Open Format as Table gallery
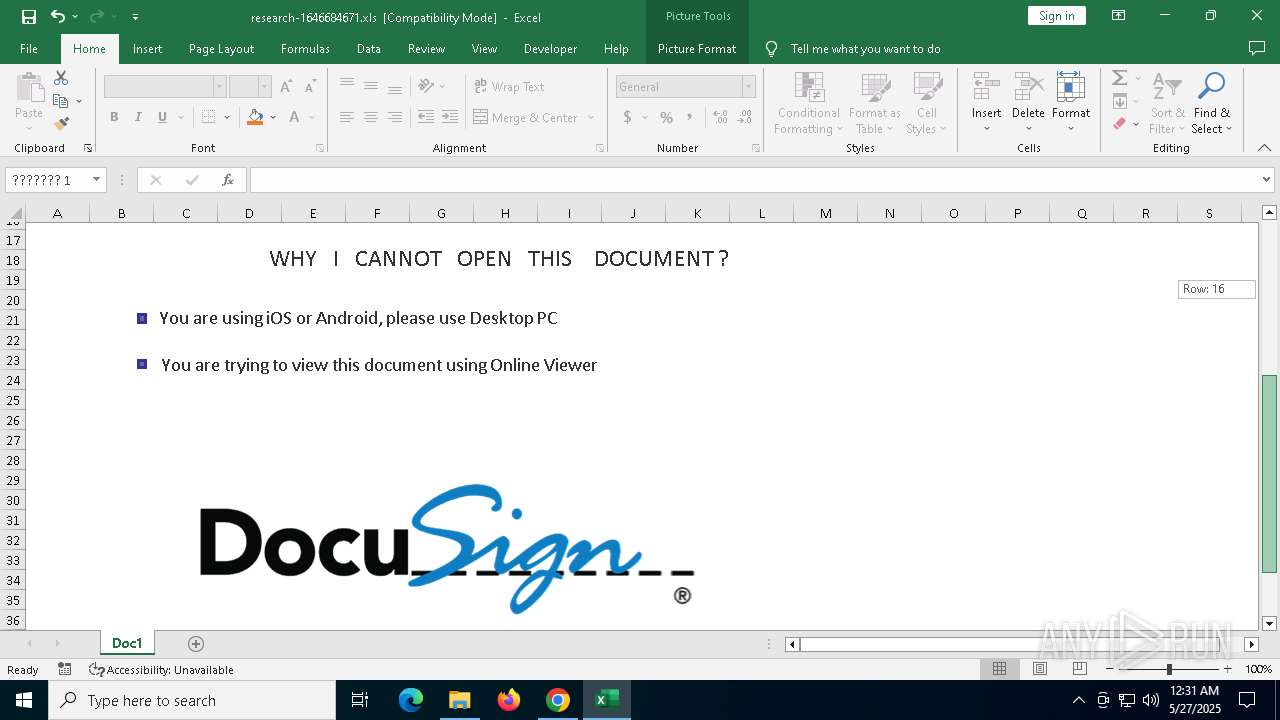Viewport: 1280px width, 720px height. pos(875,103)
